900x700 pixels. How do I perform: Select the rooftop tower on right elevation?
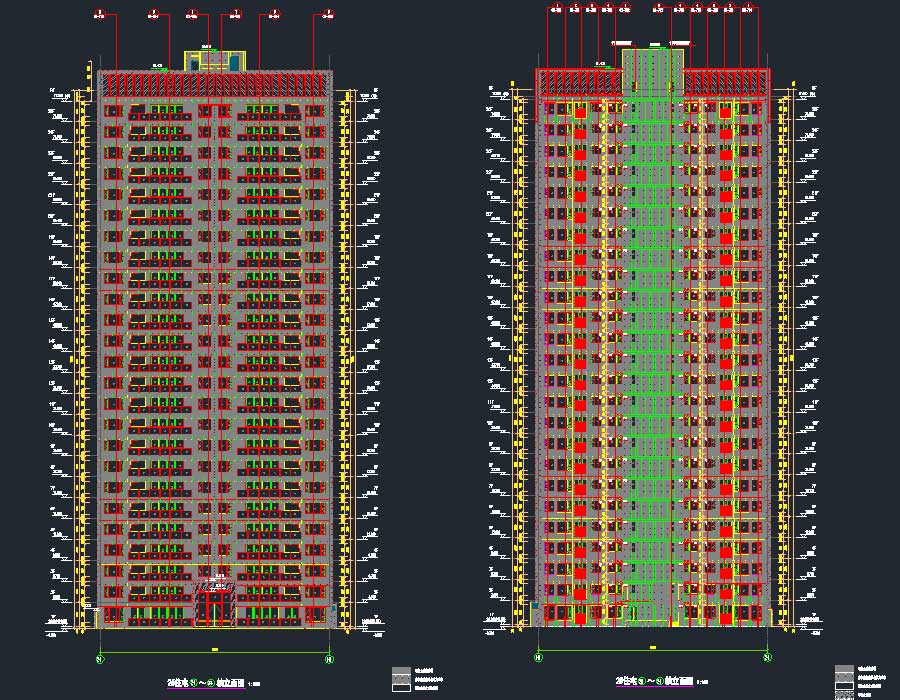point(653,70)
